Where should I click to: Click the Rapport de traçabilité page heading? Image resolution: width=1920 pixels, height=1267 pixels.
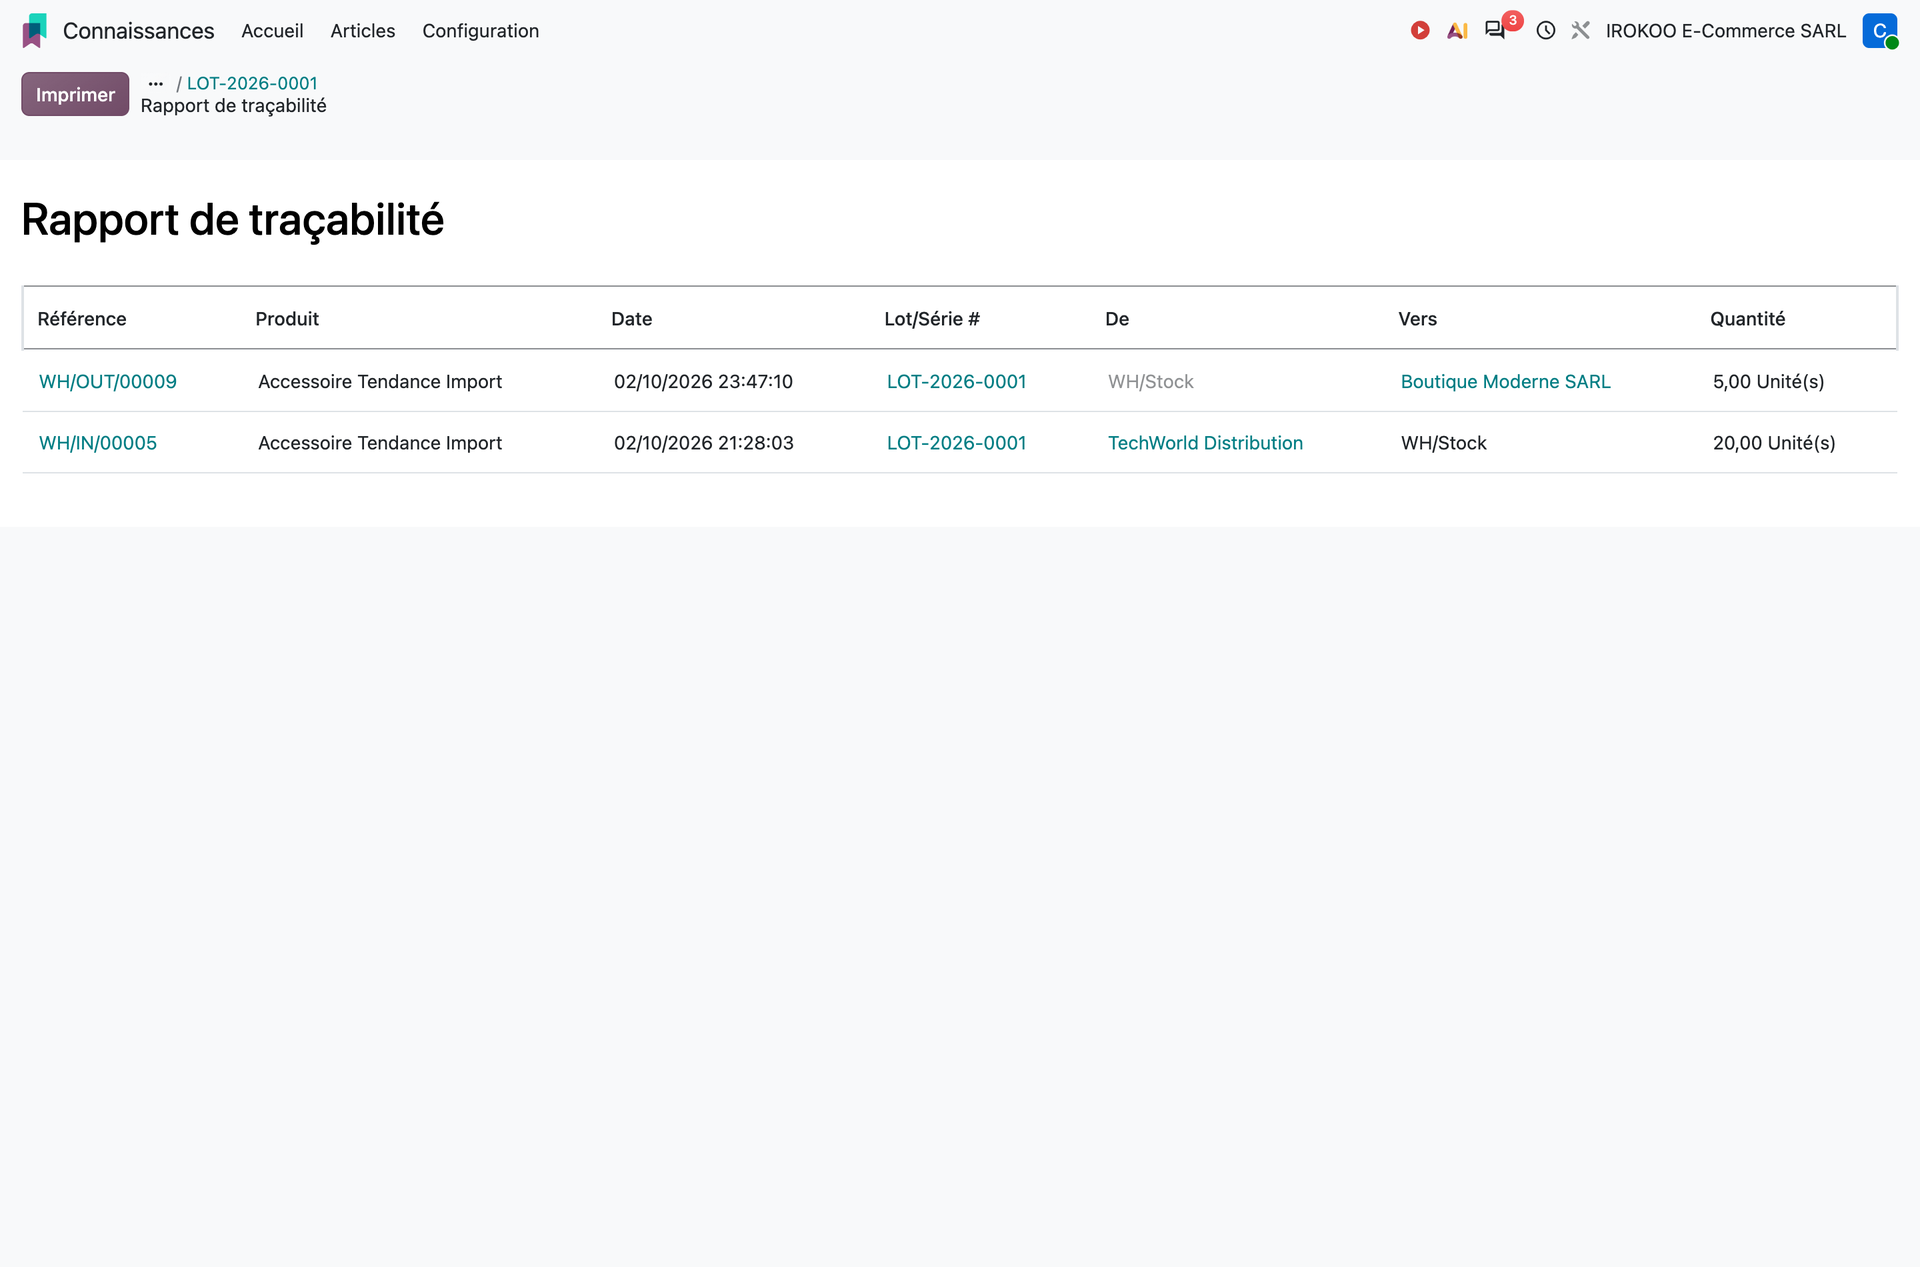coord(233,220)
